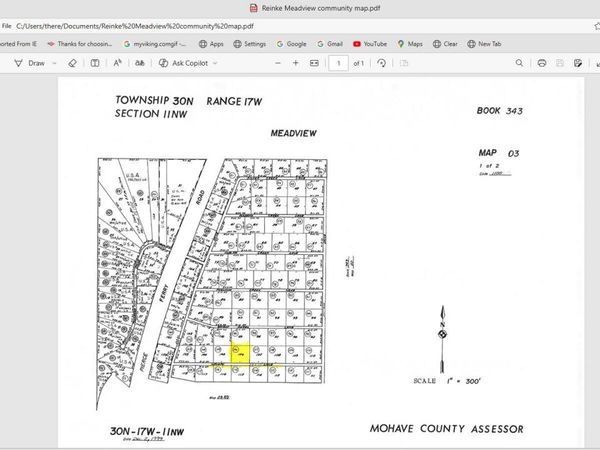The width and height of the screenshot is (600, 450).
Task: Click the 'File' label in address bar
Action: [7, 26]
